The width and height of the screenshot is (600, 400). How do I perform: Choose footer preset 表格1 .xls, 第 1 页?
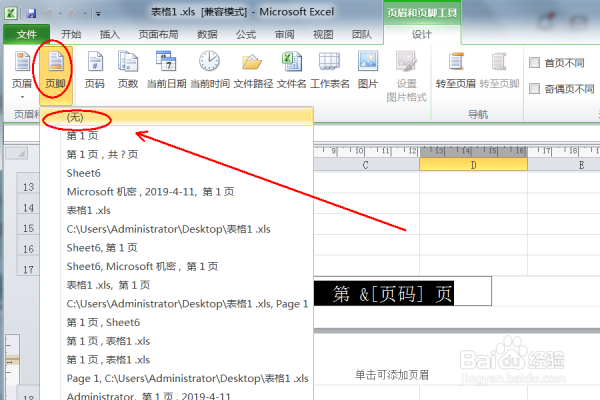(x=177, y=285)
